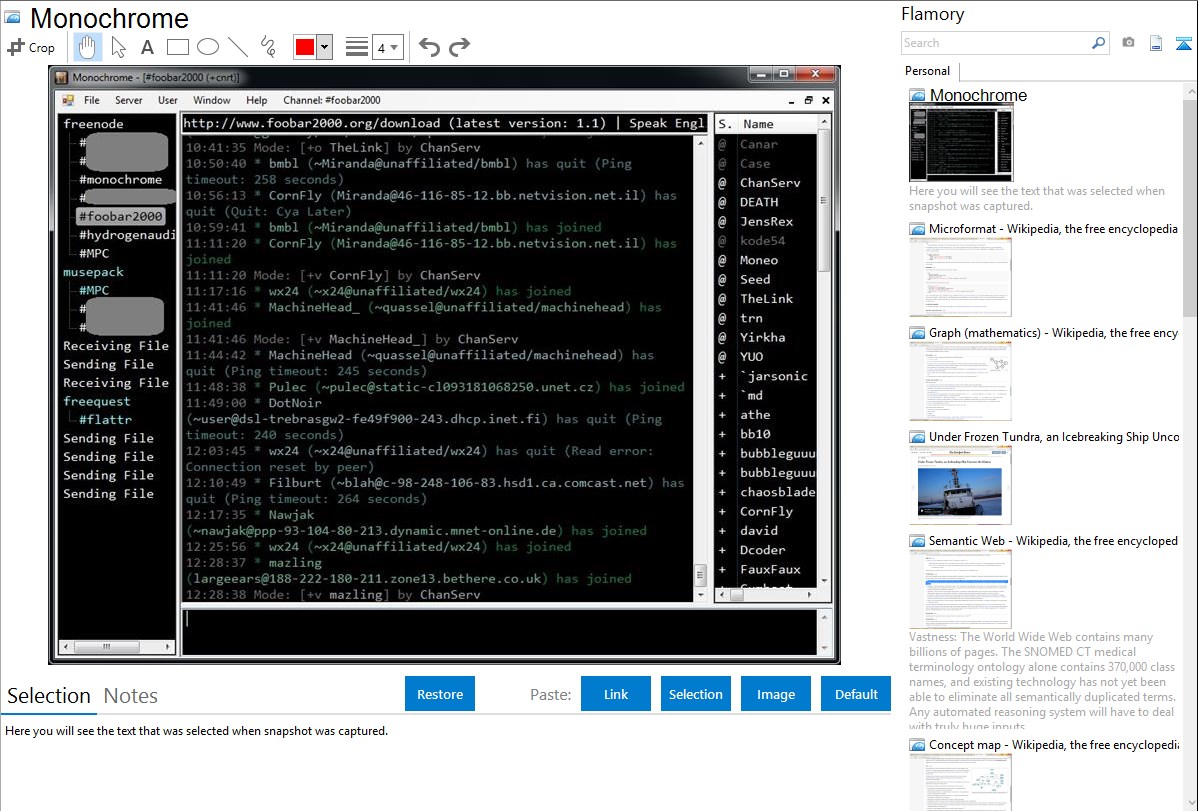Viewport: 1198px width, 811px height.
Task: Click the Flamory Monochrome title icon
Action: pos(12,17)
